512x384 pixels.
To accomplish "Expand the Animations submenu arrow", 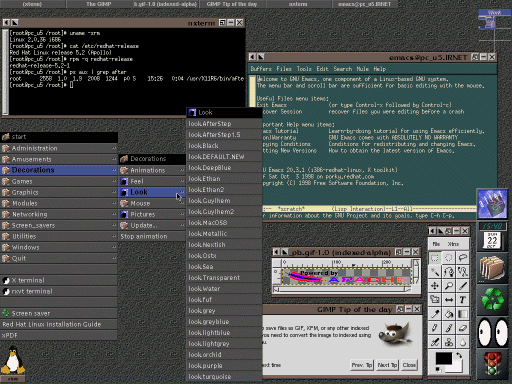I will pyautogui.click(x=182, y=170).
